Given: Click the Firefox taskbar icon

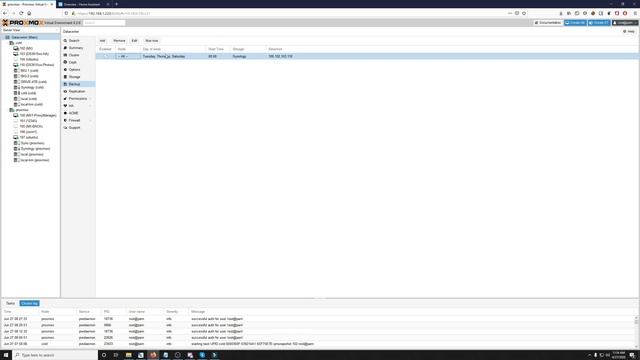Looking at the screenshot, I should (x=153, y=355).
